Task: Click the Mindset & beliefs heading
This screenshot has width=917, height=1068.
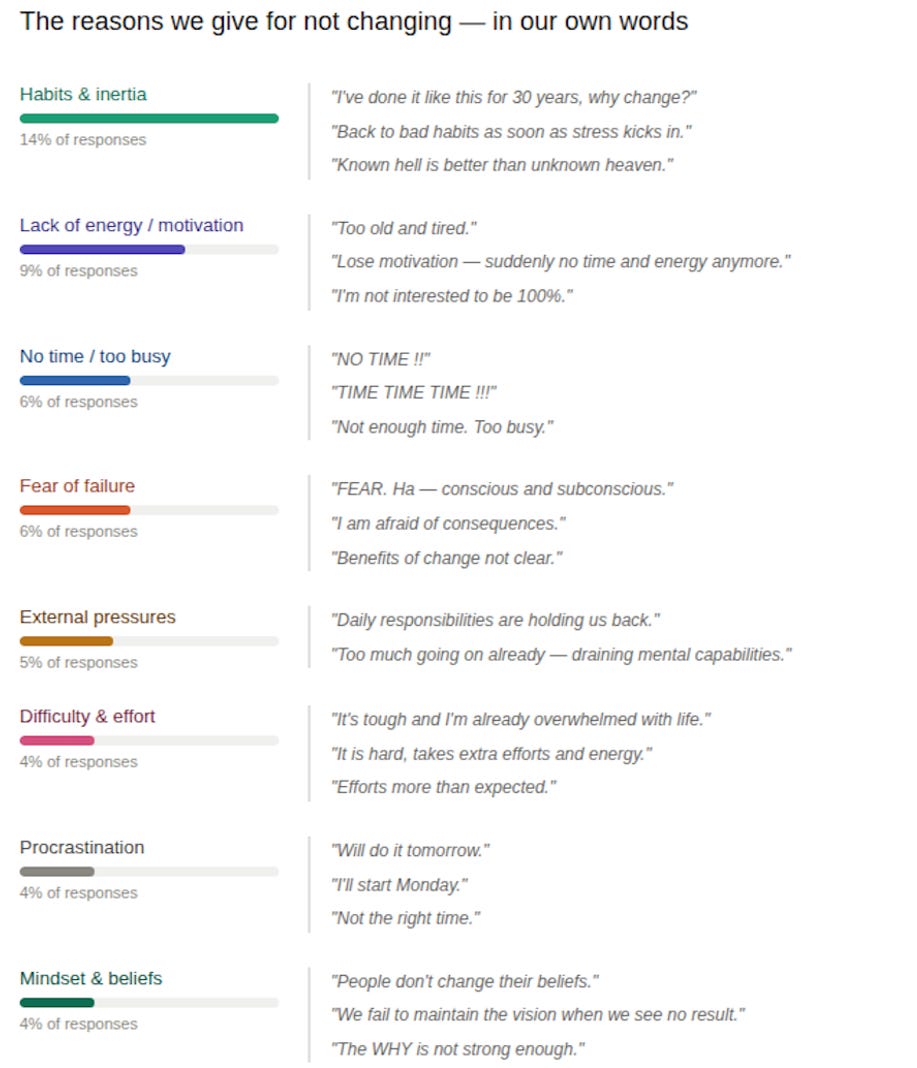Action: pyautogui.click(x=91, y=978)
